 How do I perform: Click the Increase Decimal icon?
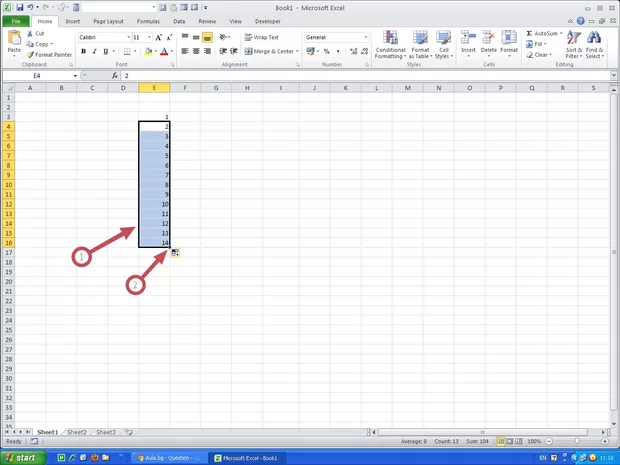(353, 51)
